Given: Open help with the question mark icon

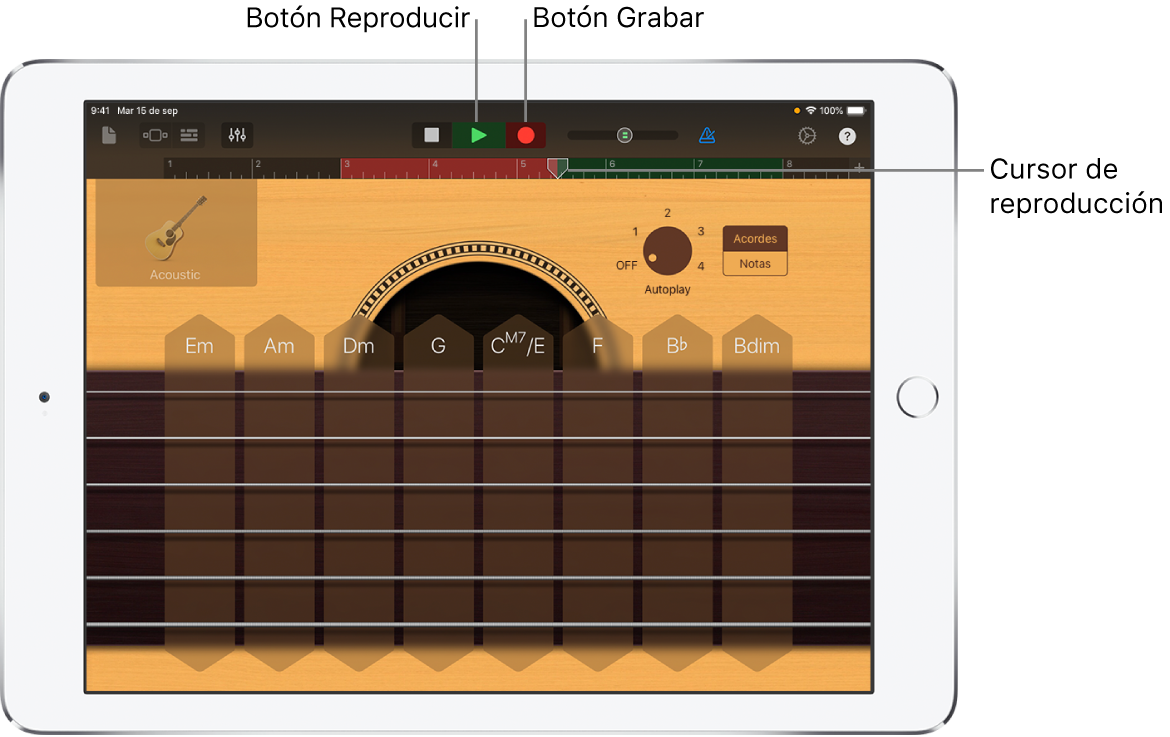Looking at the screenshot, I should pos(847,136).
